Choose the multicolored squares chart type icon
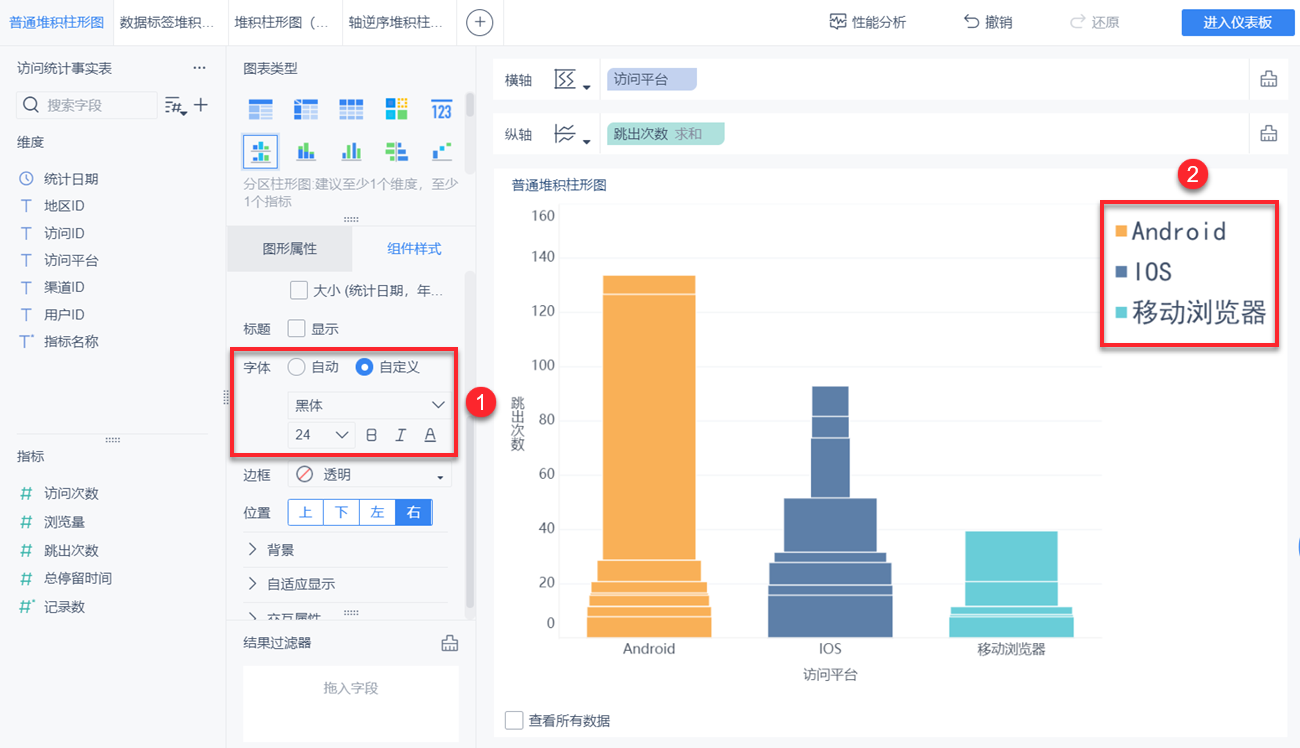The width and height of the screenshot is (1300, 748). click(397, 109)
